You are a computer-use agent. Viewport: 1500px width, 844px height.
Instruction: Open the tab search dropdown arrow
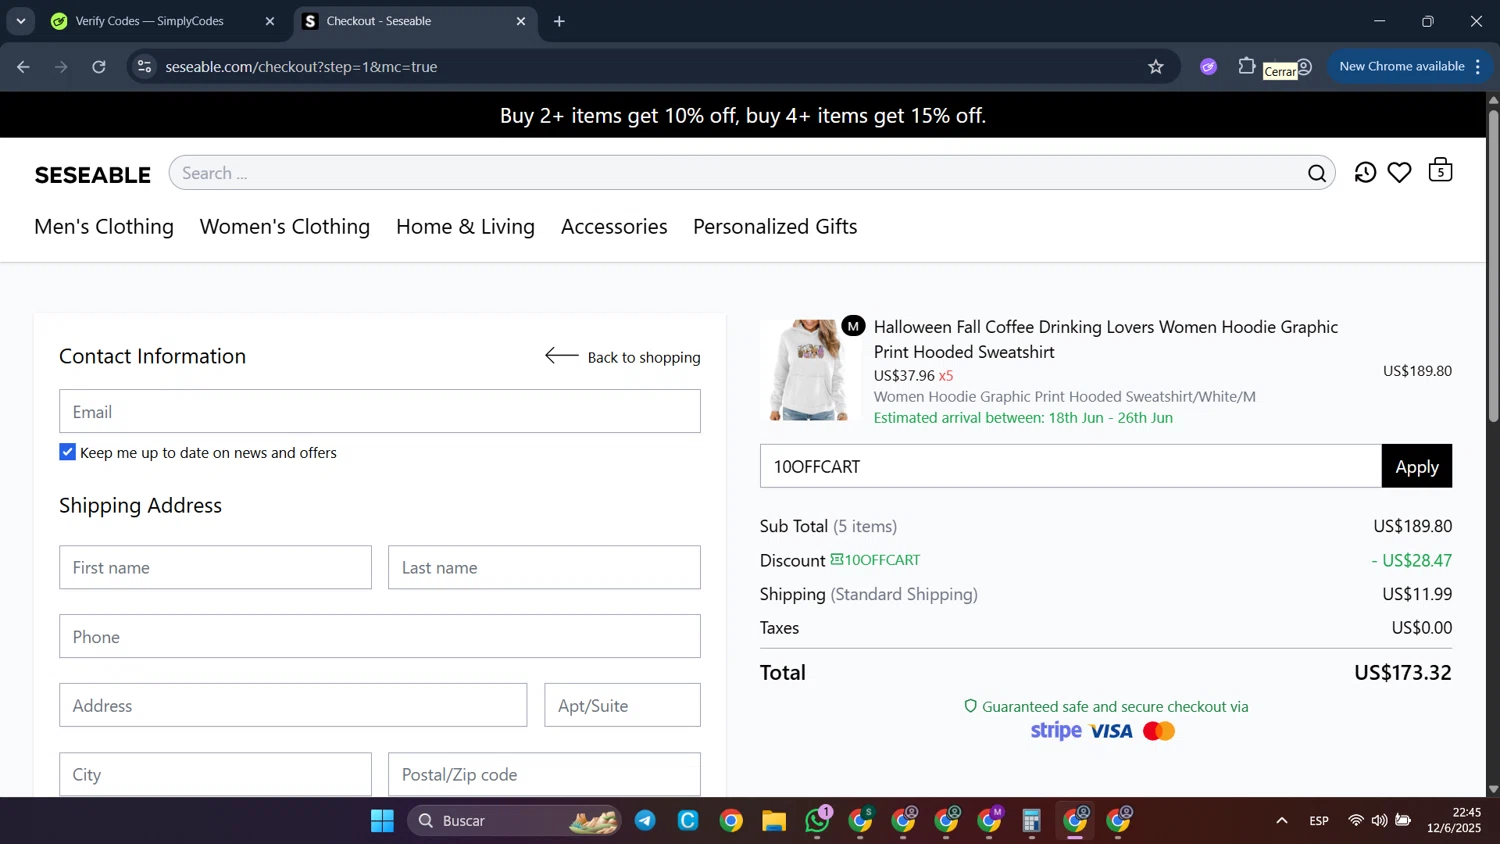pyautogui.click(x=21, y=21)
